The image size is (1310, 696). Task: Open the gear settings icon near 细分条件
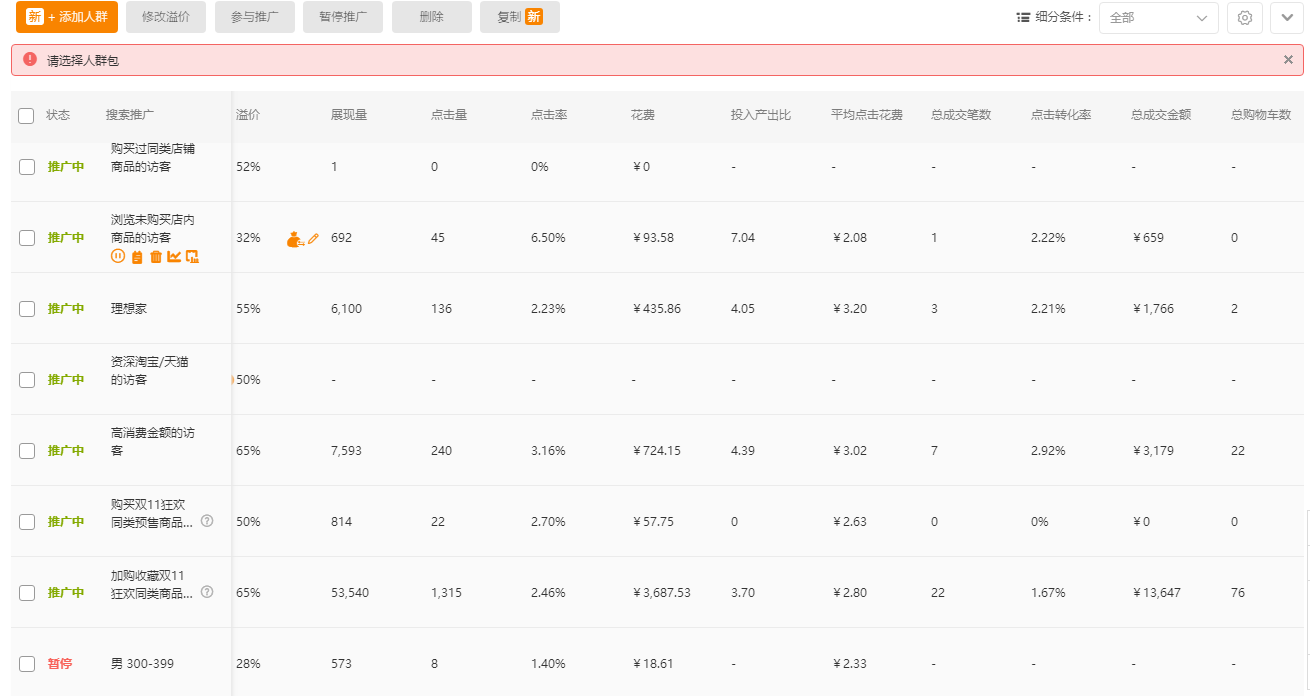coord(1245,18)
